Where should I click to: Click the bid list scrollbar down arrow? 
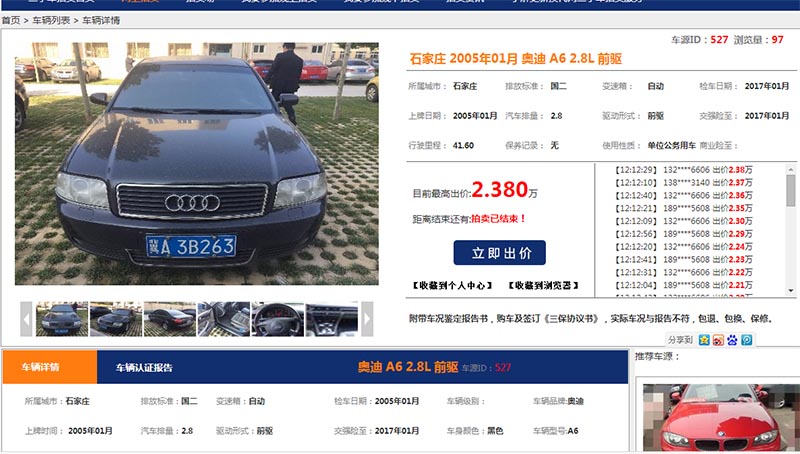click(791, 291)
